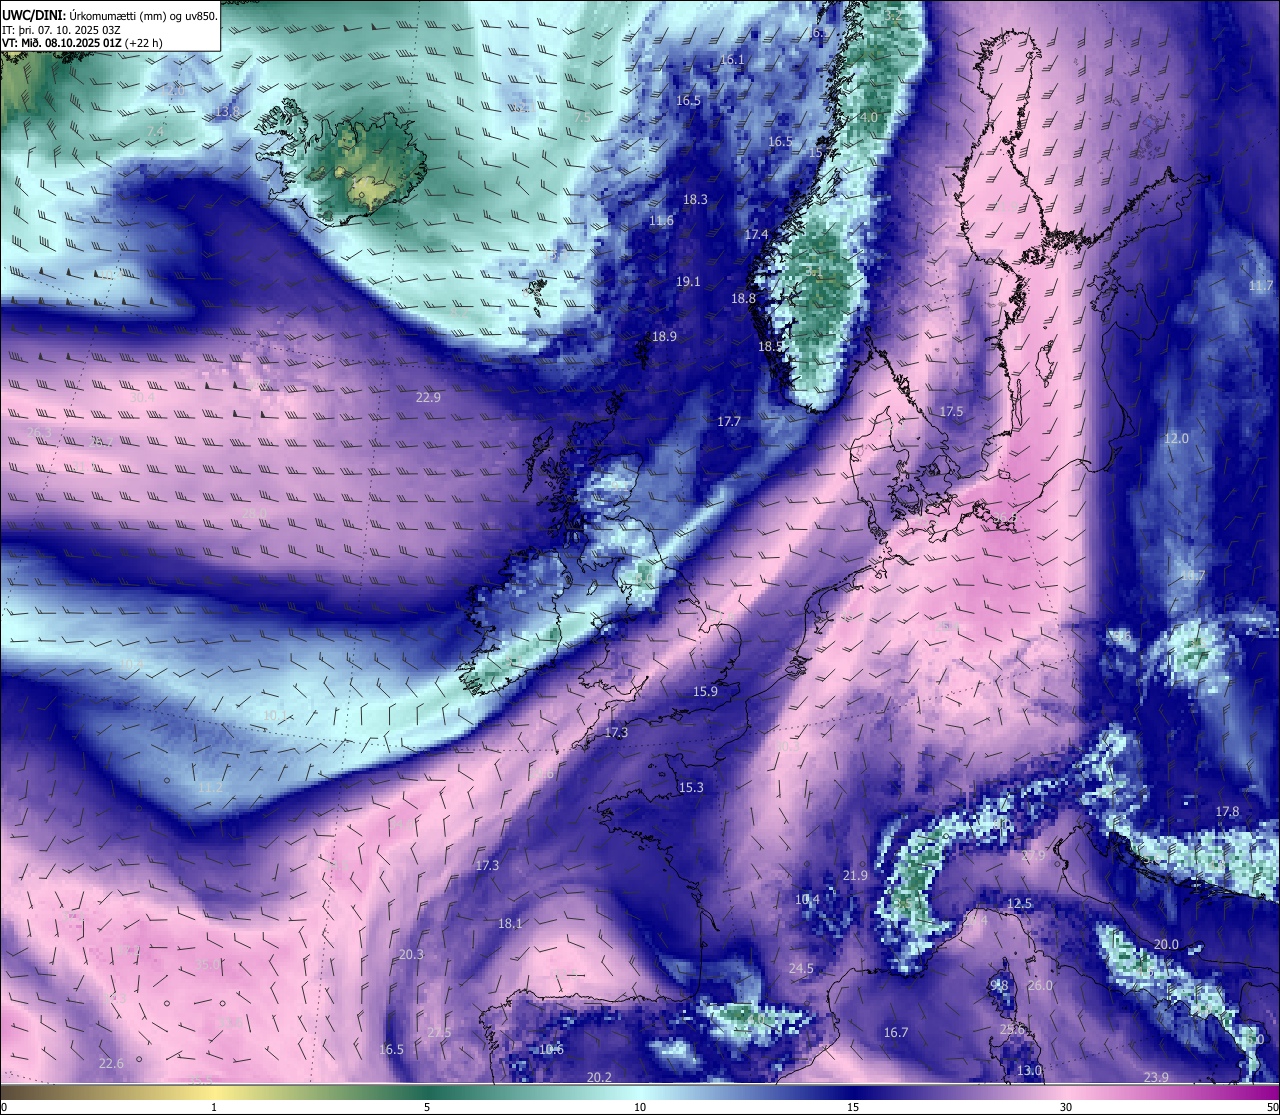Viewport: 1280px width, 1115px height.
Task: Click the color scale label 5
Action: tap(427, 1107)
